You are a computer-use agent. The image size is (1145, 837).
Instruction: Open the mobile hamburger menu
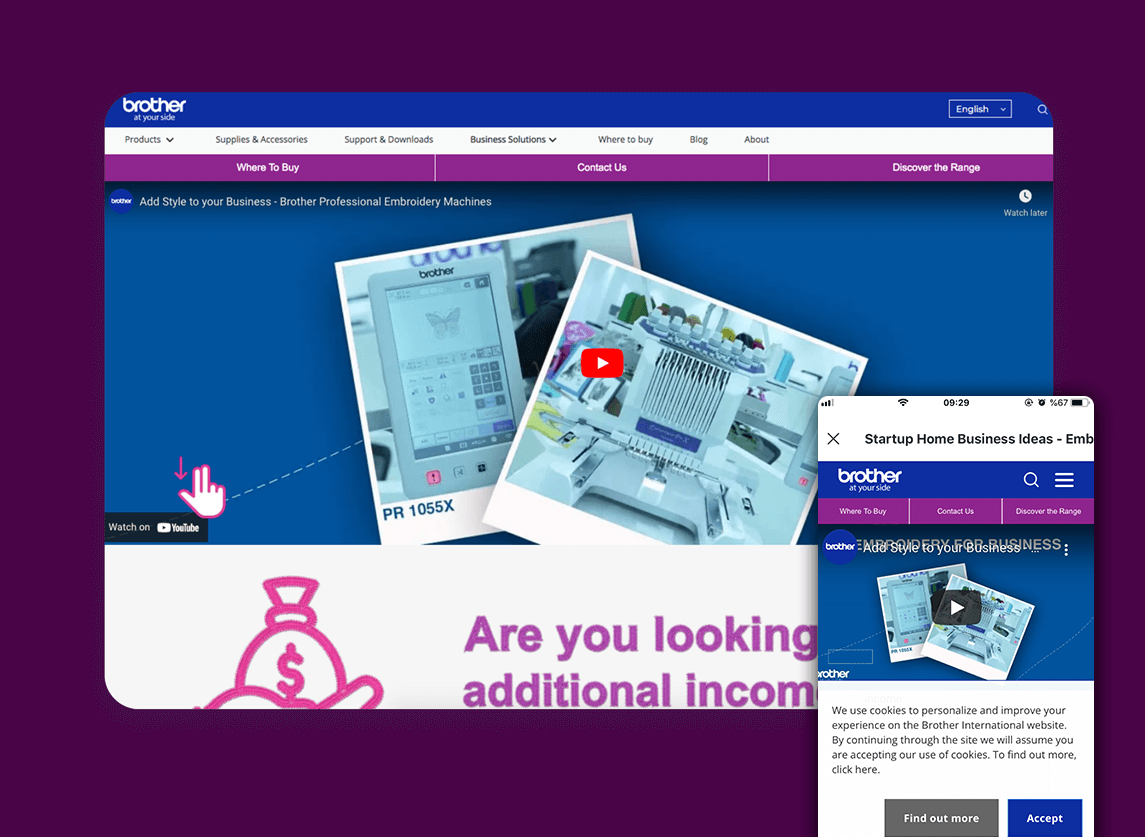pyautogui.click(x=1064, y=480)
